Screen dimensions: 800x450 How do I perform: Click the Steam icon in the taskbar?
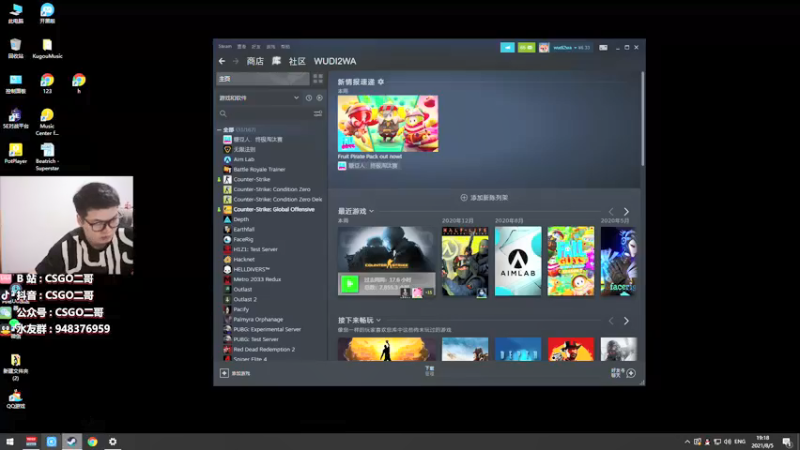point(72,442)
